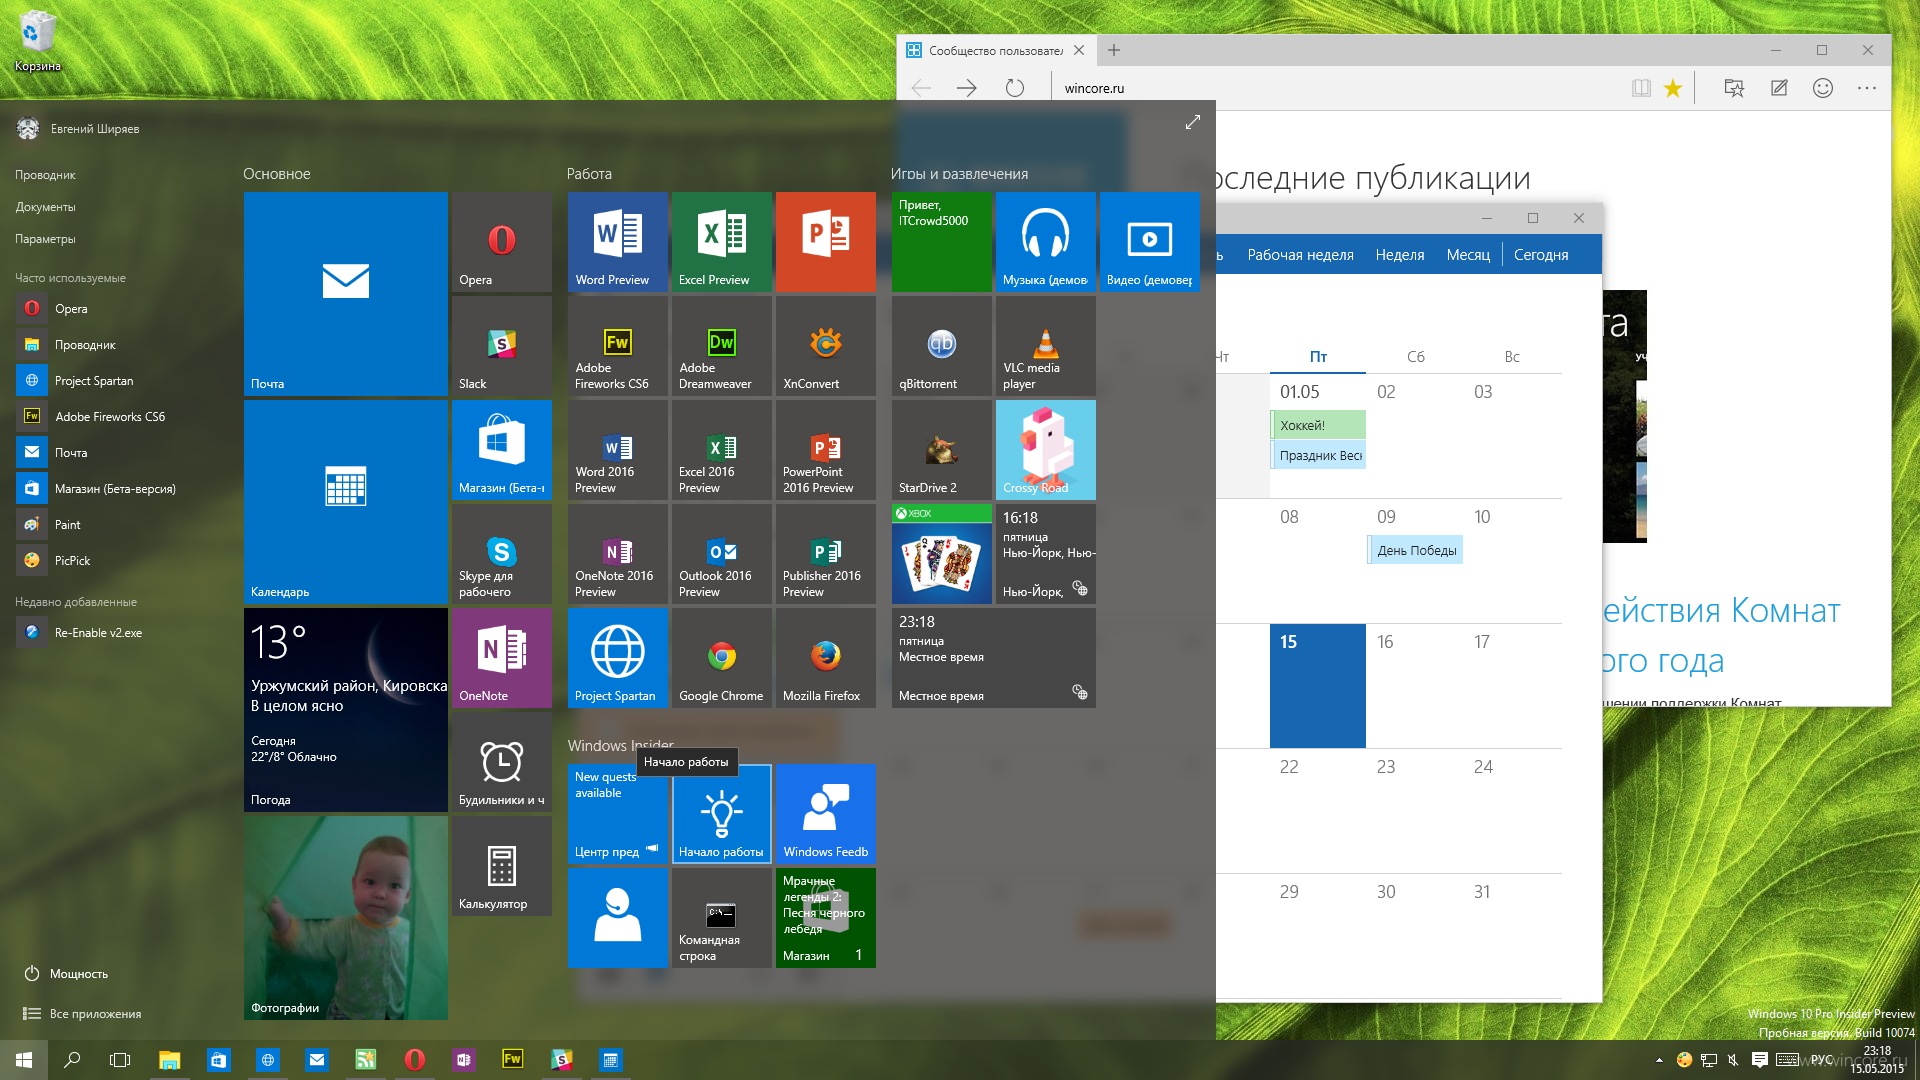Switch calendar to Неделя view
Screen dimensions: 1920x1080
pyautogui.click(x=1399, y=255)
